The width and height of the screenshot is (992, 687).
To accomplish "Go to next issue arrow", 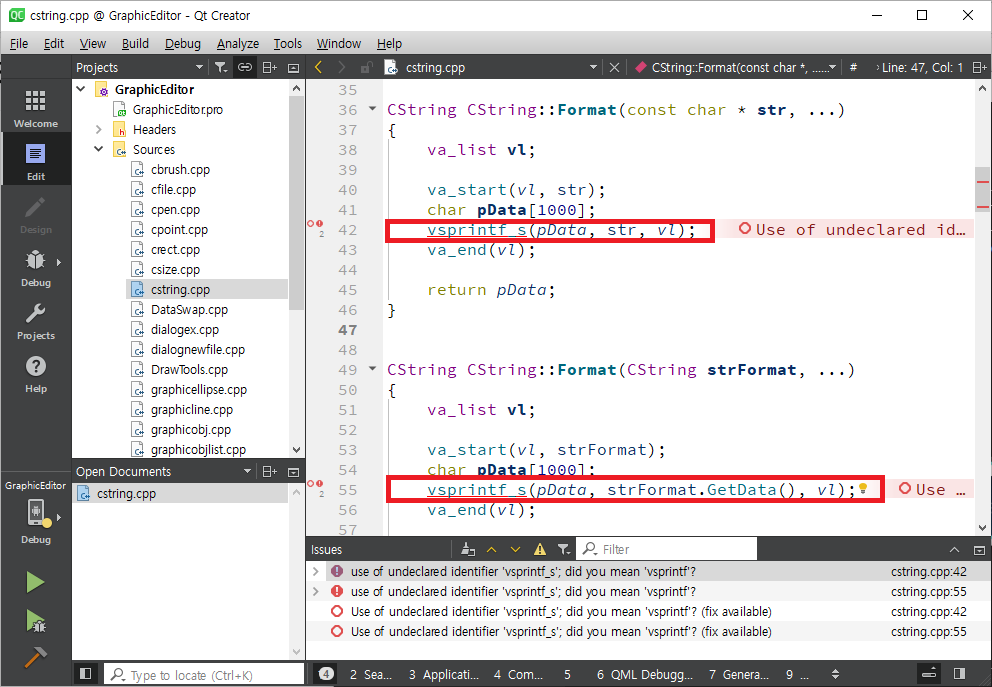I will pos(516,549).
